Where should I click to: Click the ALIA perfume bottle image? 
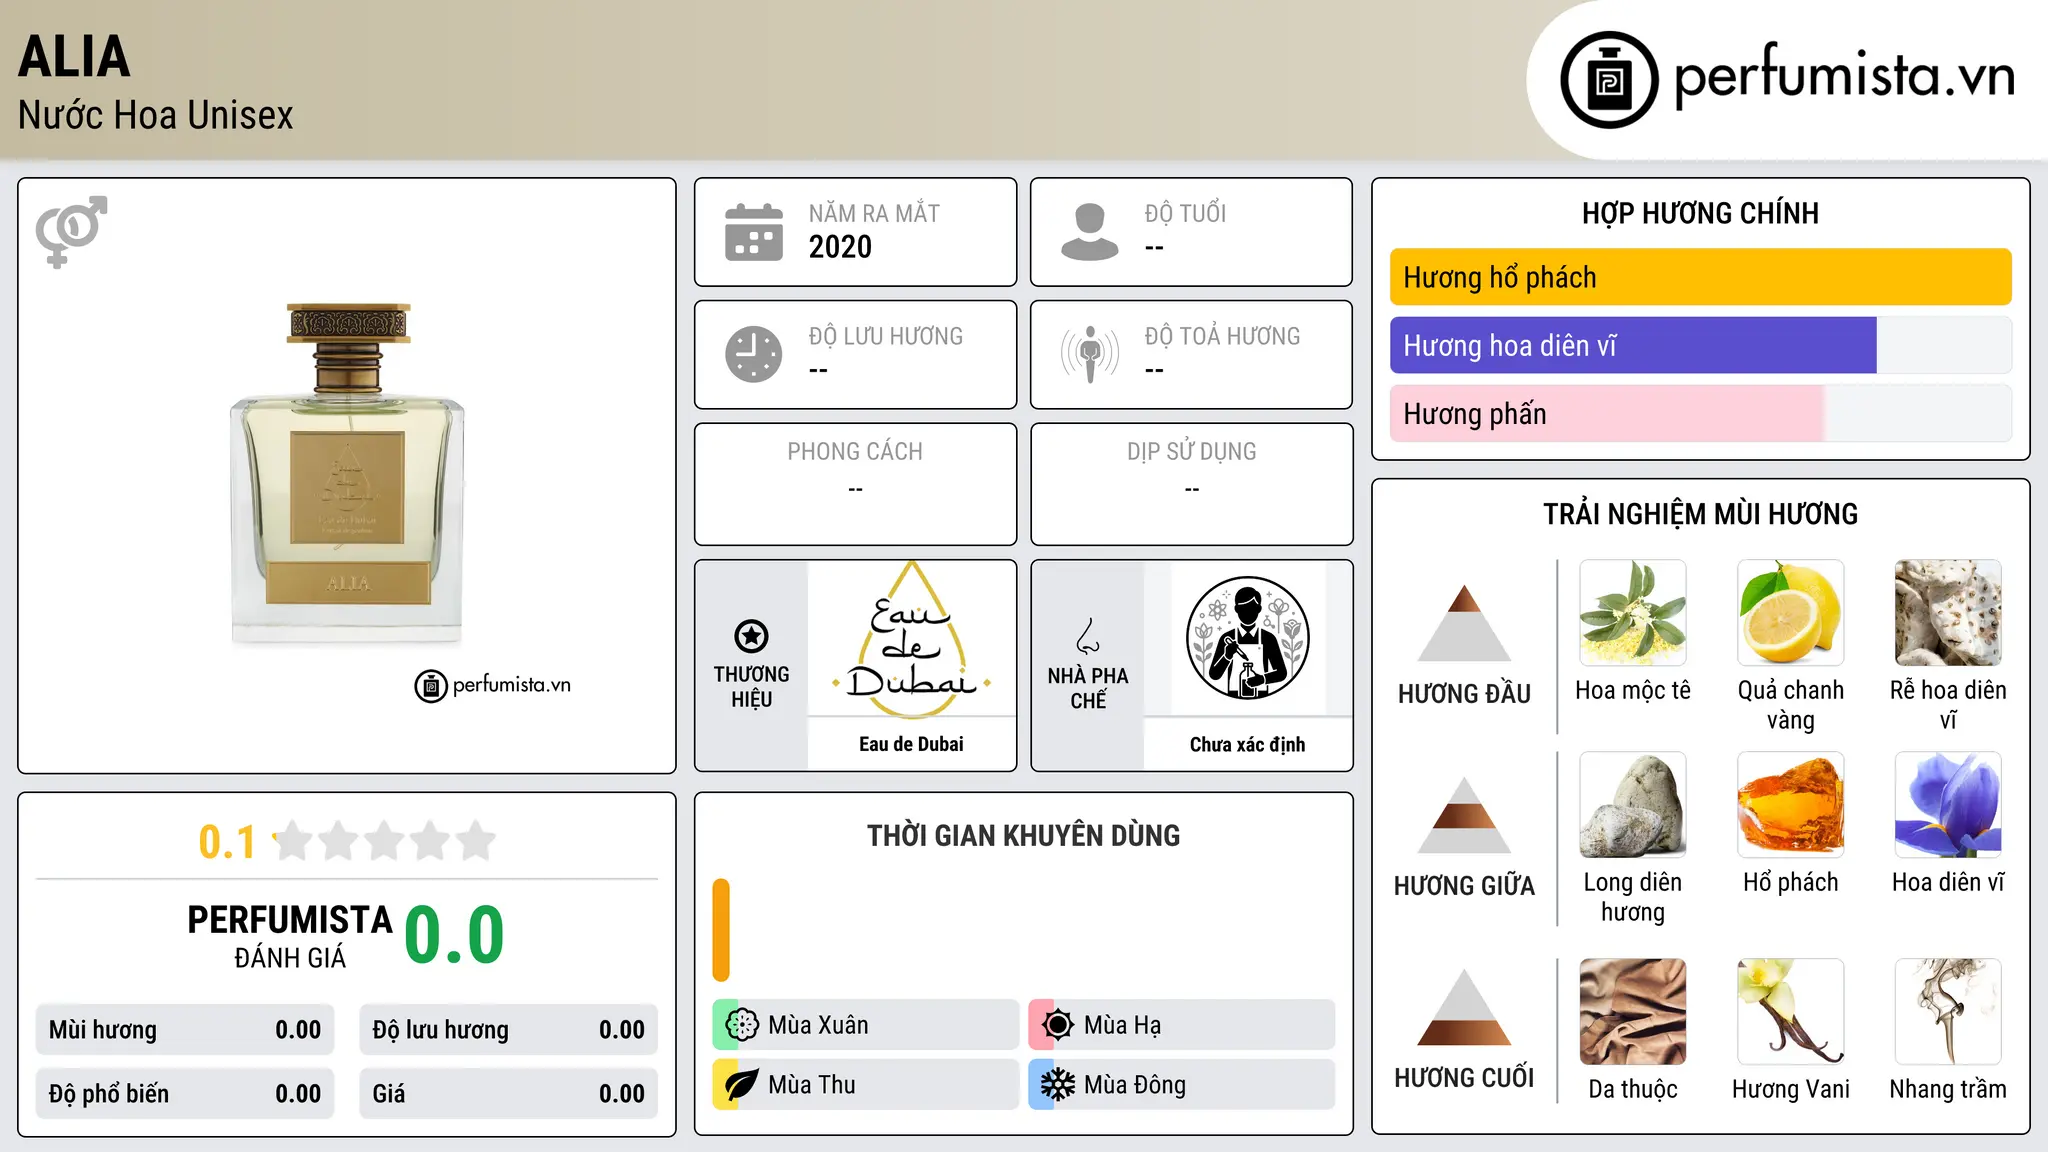[x=347, y=473]
